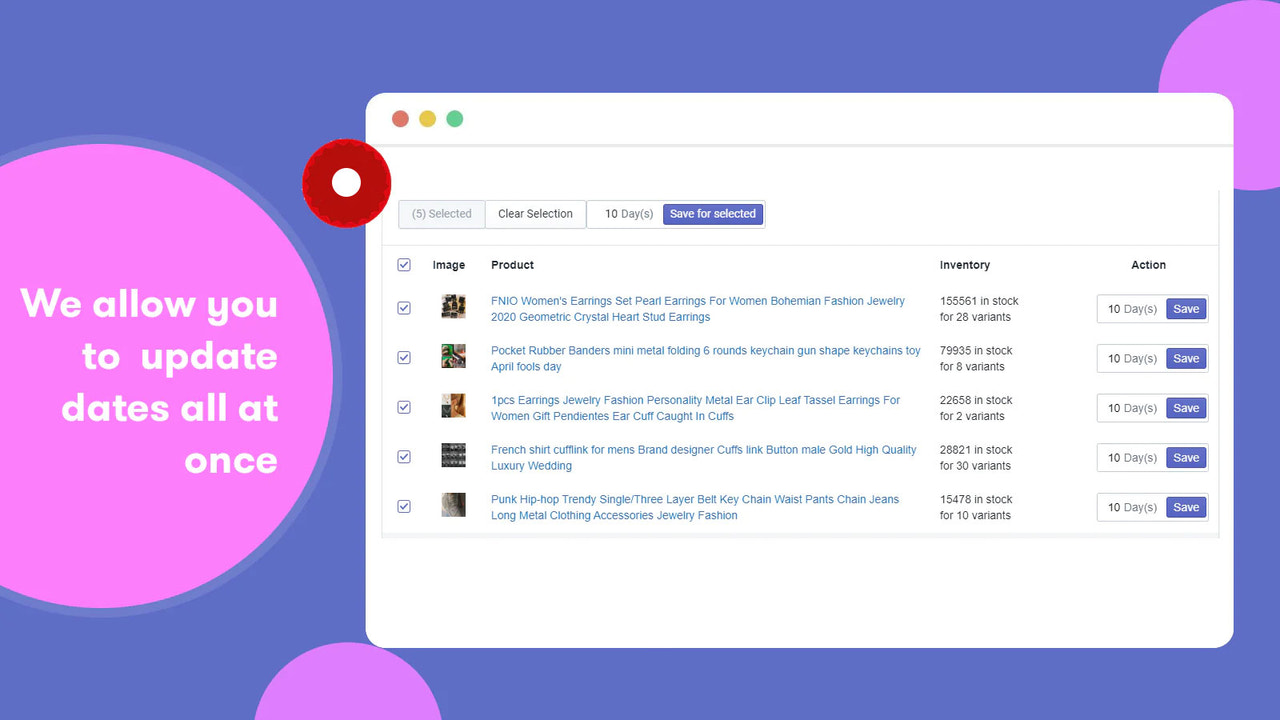Save days for FNIO Women's Earrings row
This screenshot has height=720, width=1280.
(1186, 309)
